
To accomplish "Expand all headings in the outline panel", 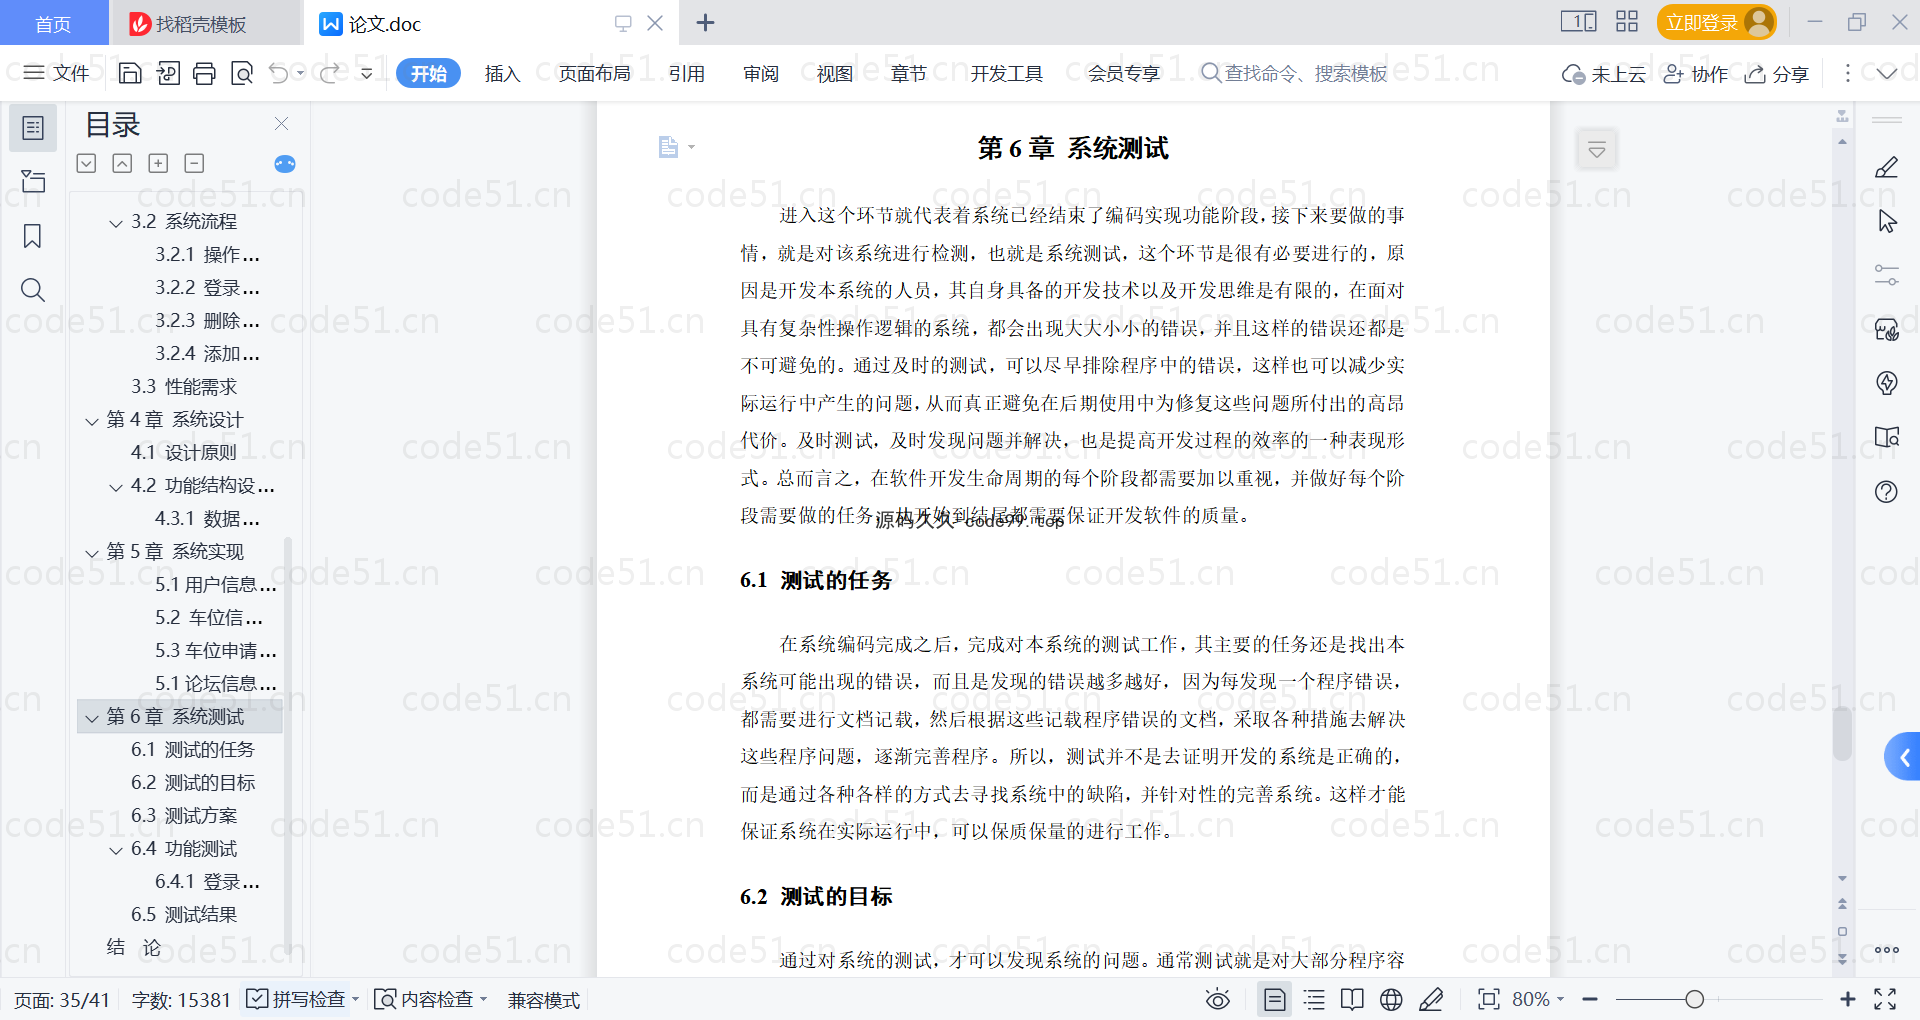I will pos(87,163).
